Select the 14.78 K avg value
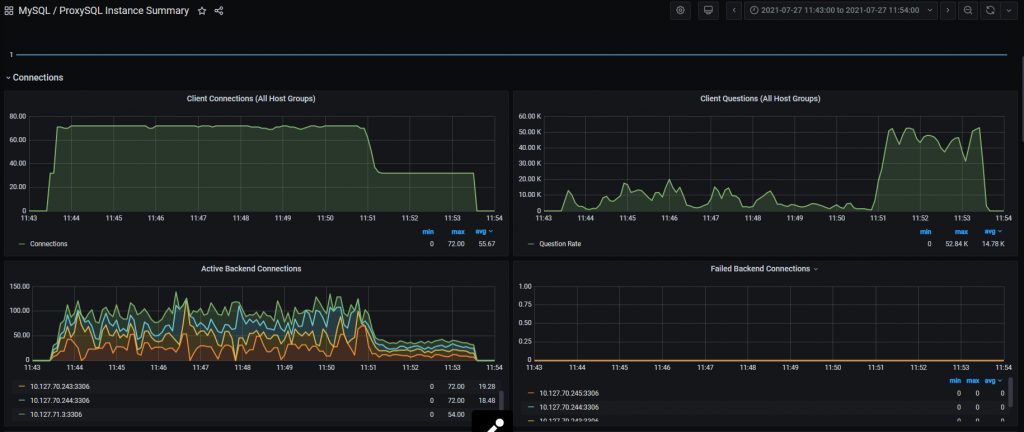Screen dimensions: 1024x432 point(991,244)
